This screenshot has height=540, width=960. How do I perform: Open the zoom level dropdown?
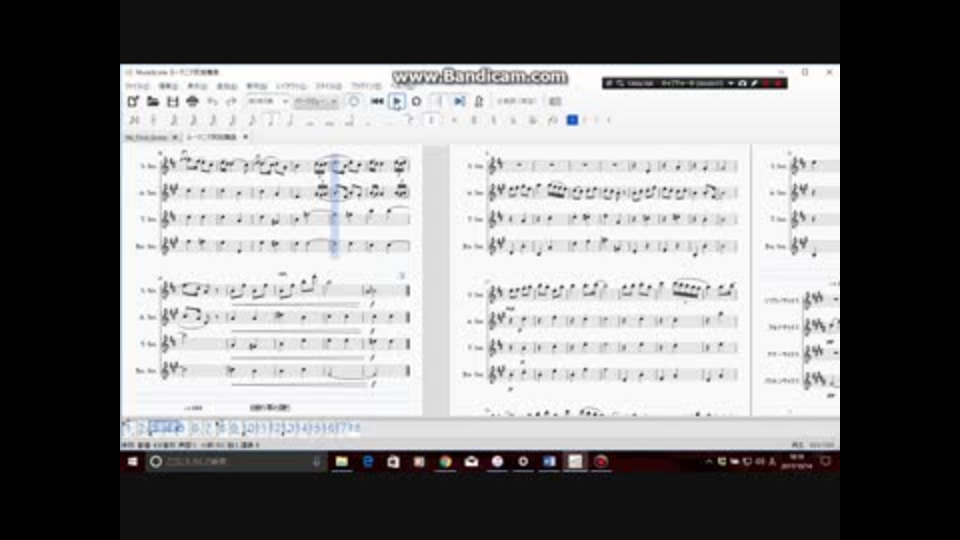pos(268,102)
